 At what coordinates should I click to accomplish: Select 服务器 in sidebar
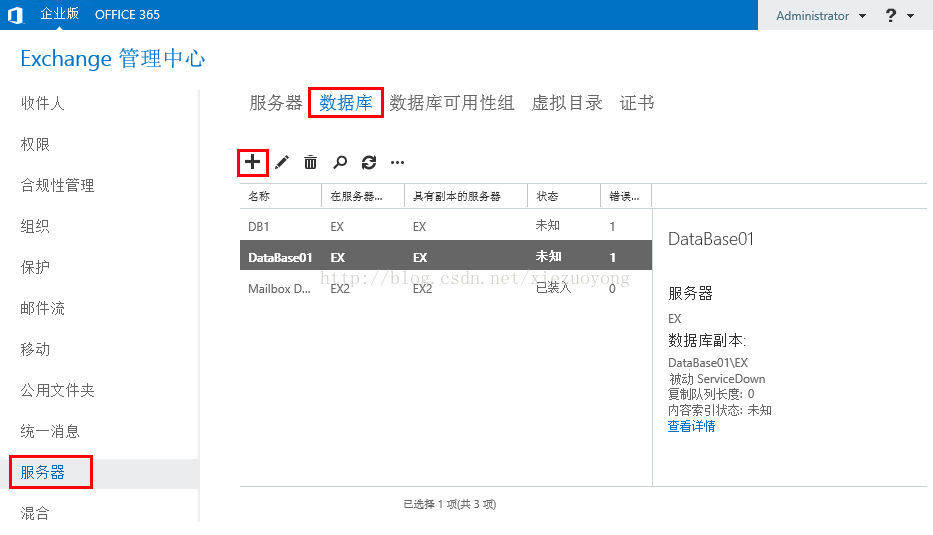[42, 473]
